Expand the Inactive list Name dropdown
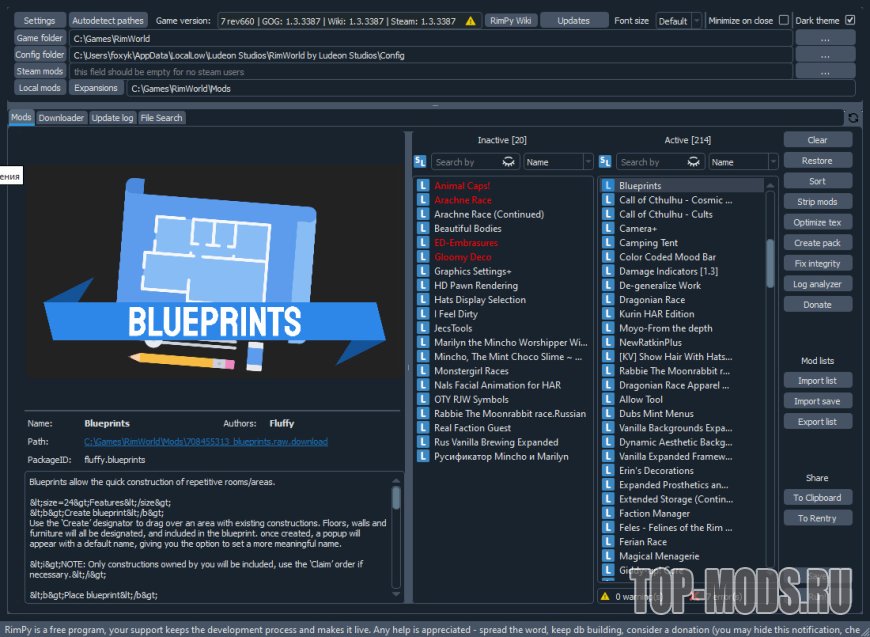The image size is (870, 637). tap(558, 162)
